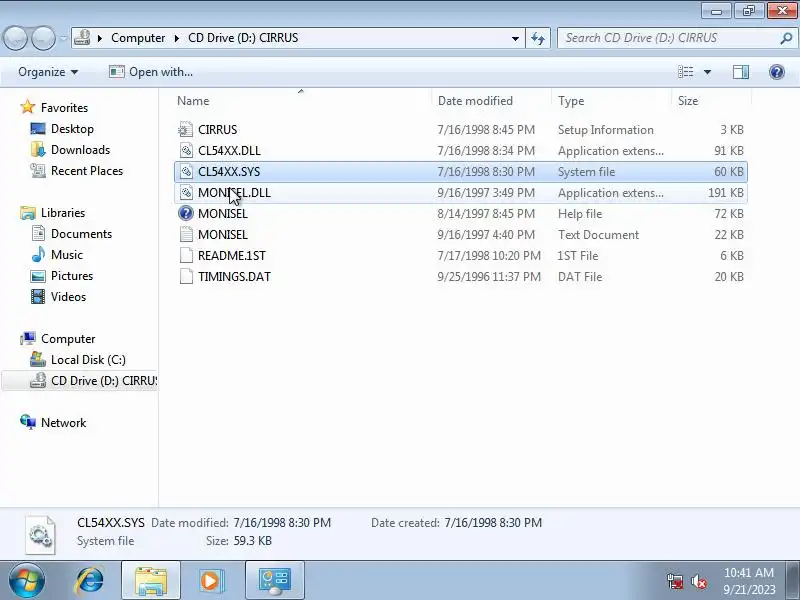Click the CIRRUS file name

click(x=217, y=130)
